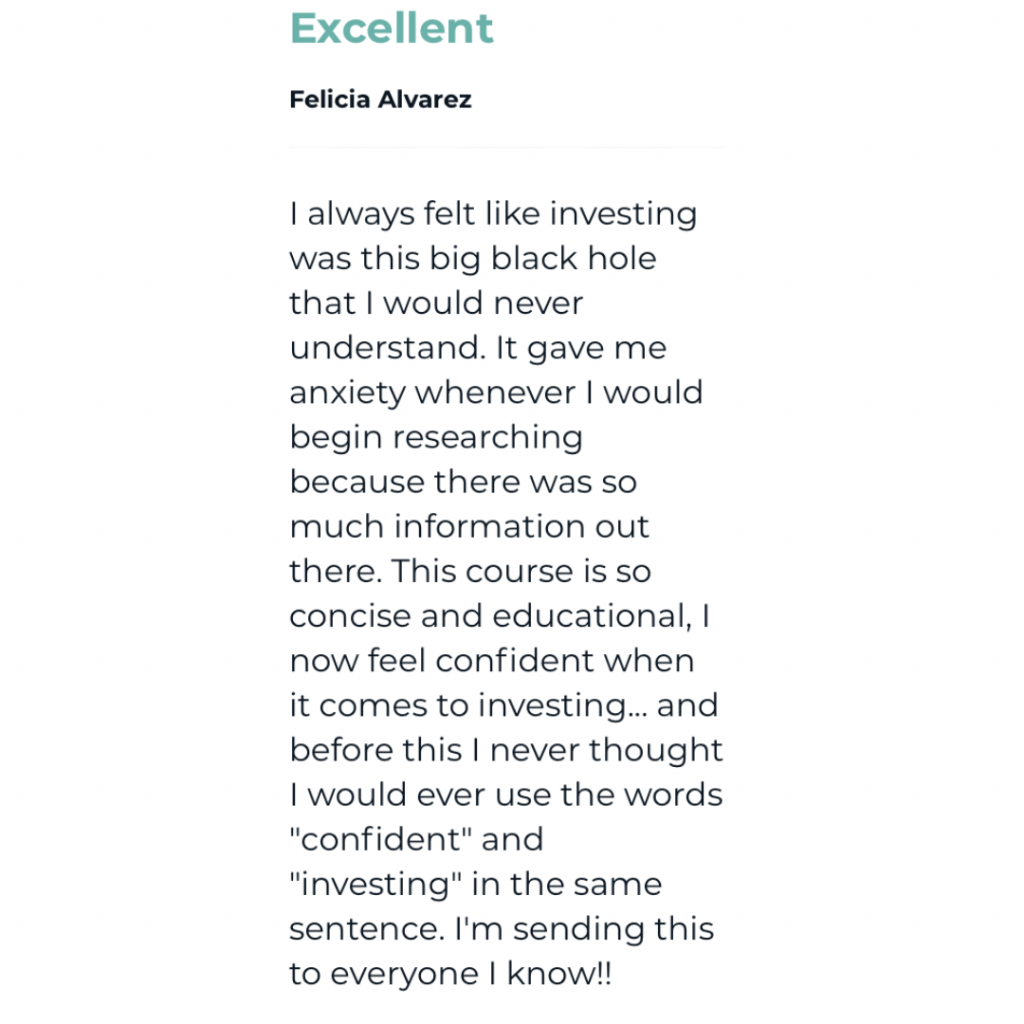The image size is (1024, 1024).
Task: Click the quoted word "confident"
Action: (380, 839)
